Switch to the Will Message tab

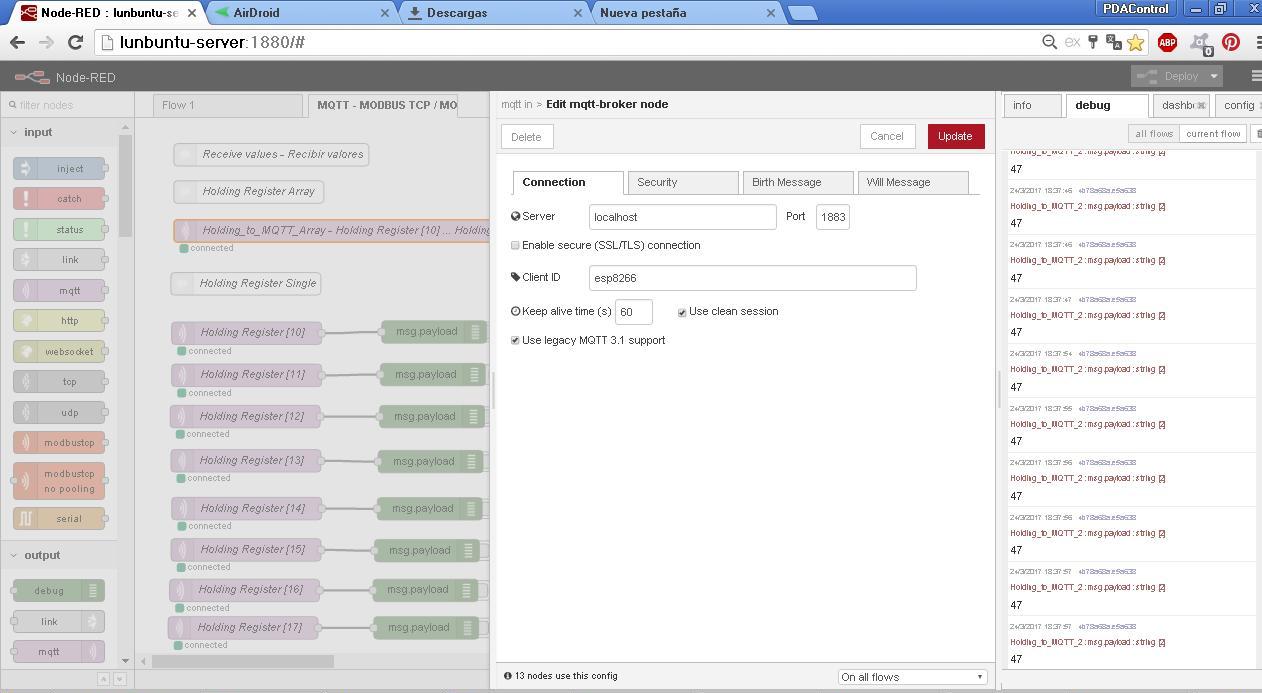pyautogui.click(x=913, y=182)
